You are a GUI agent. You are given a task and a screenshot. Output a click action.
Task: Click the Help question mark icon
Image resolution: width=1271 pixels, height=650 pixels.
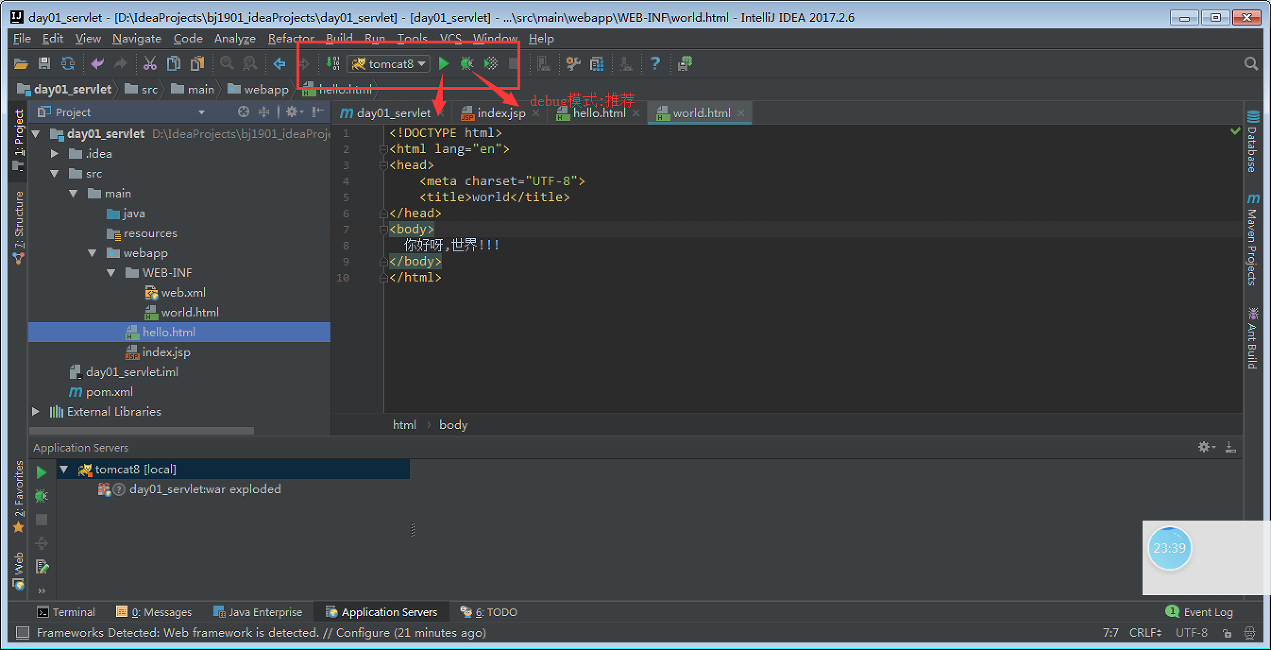click(655, 64)
